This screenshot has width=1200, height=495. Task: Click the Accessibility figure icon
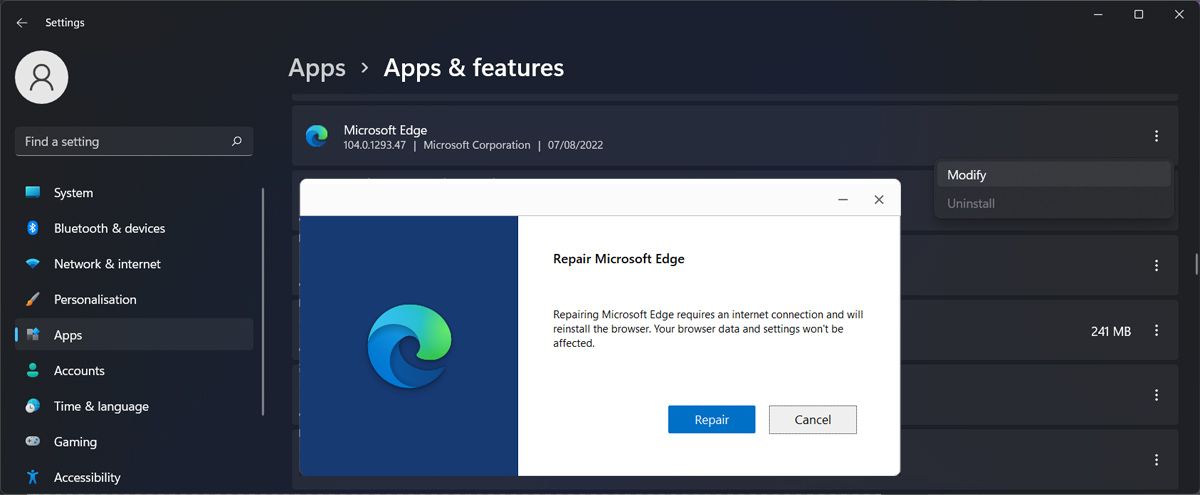coord(33,477)
